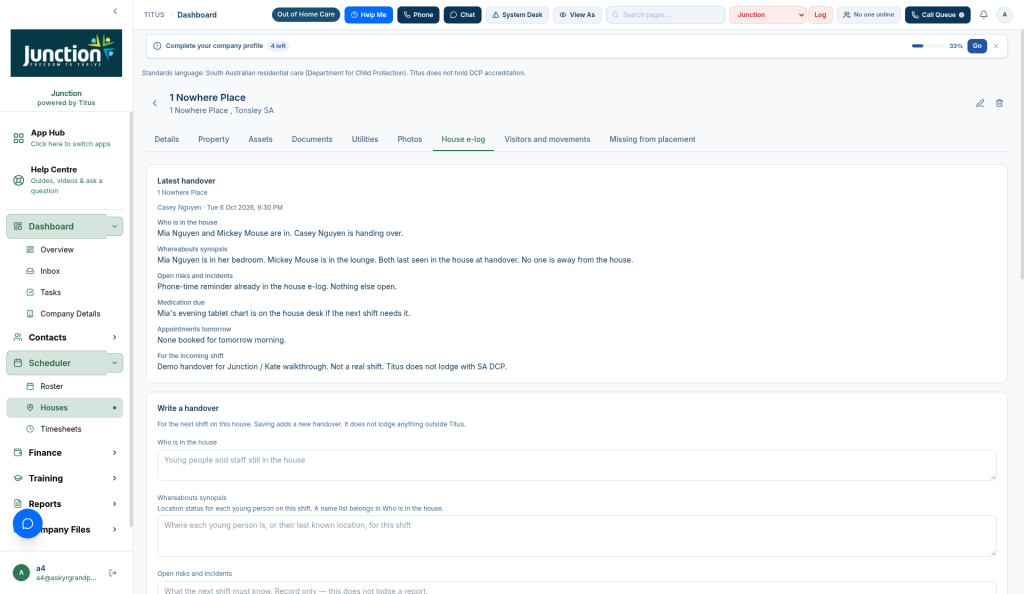Open the blue chat bubble widget
Image resolution: width=1024 pixels, height=594 pixels.
click(x=27, y=524)
